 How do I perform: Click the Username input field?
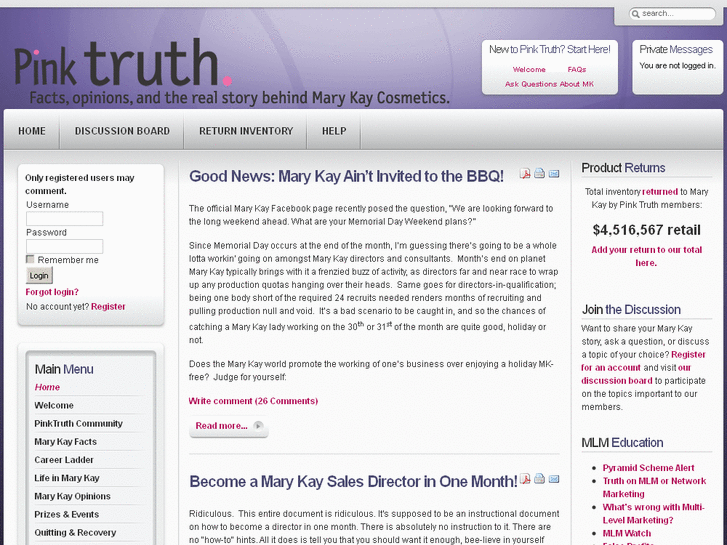[x=64, y=218]
